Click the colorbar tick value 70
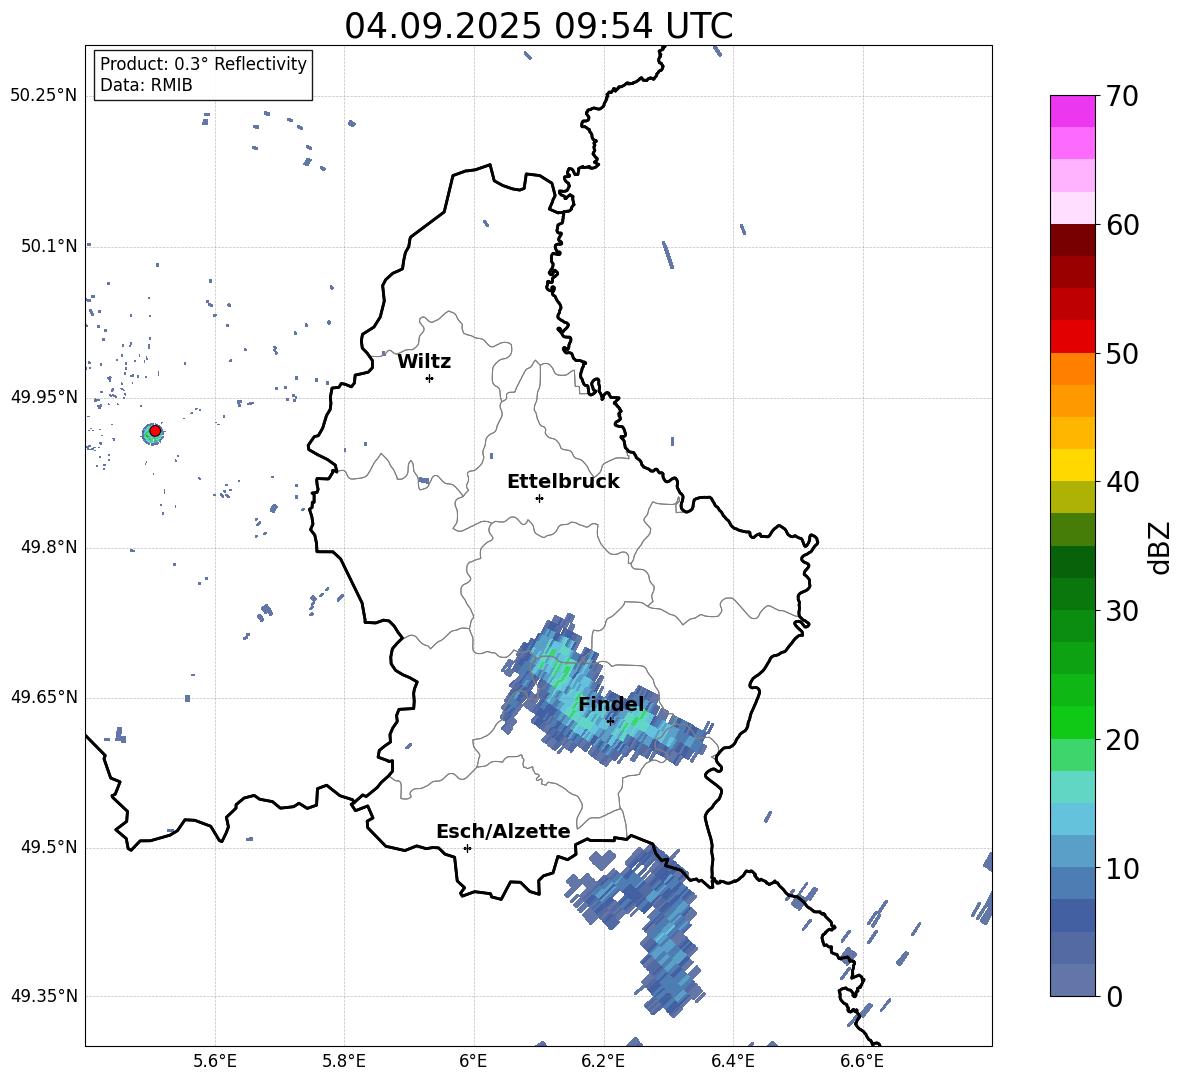The image size is (1184, 1081). 1122,97
